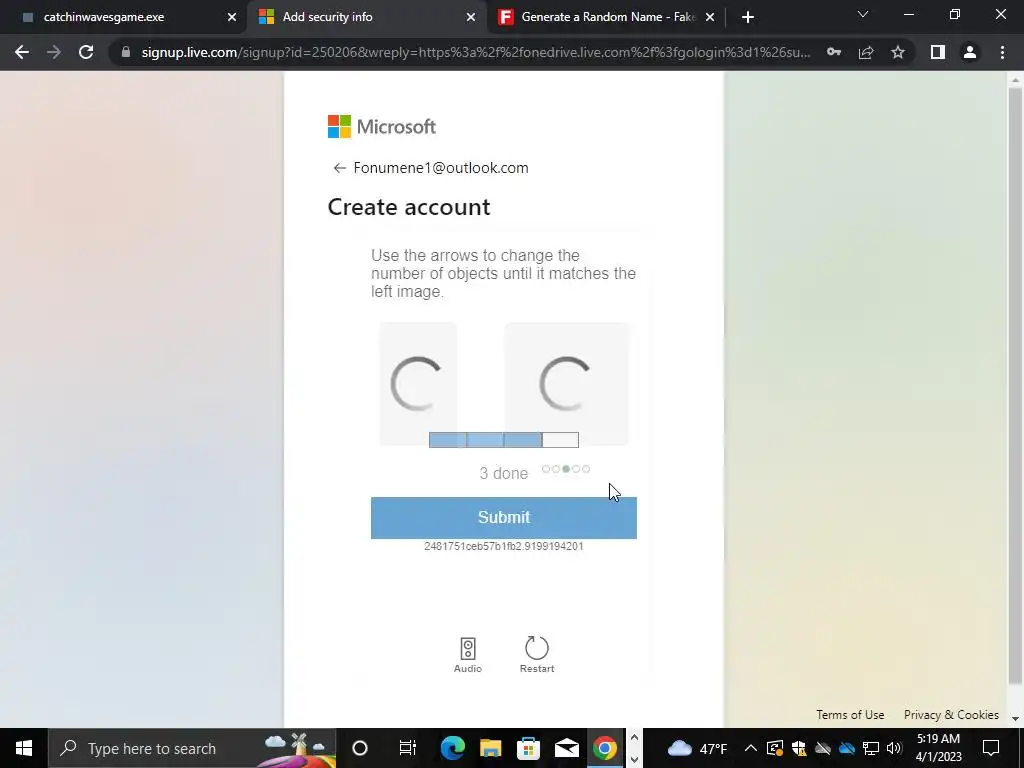This screenshot has width=1024, height=768.
Task: Click the puzzle progress bar
Action: coord(504,440)
